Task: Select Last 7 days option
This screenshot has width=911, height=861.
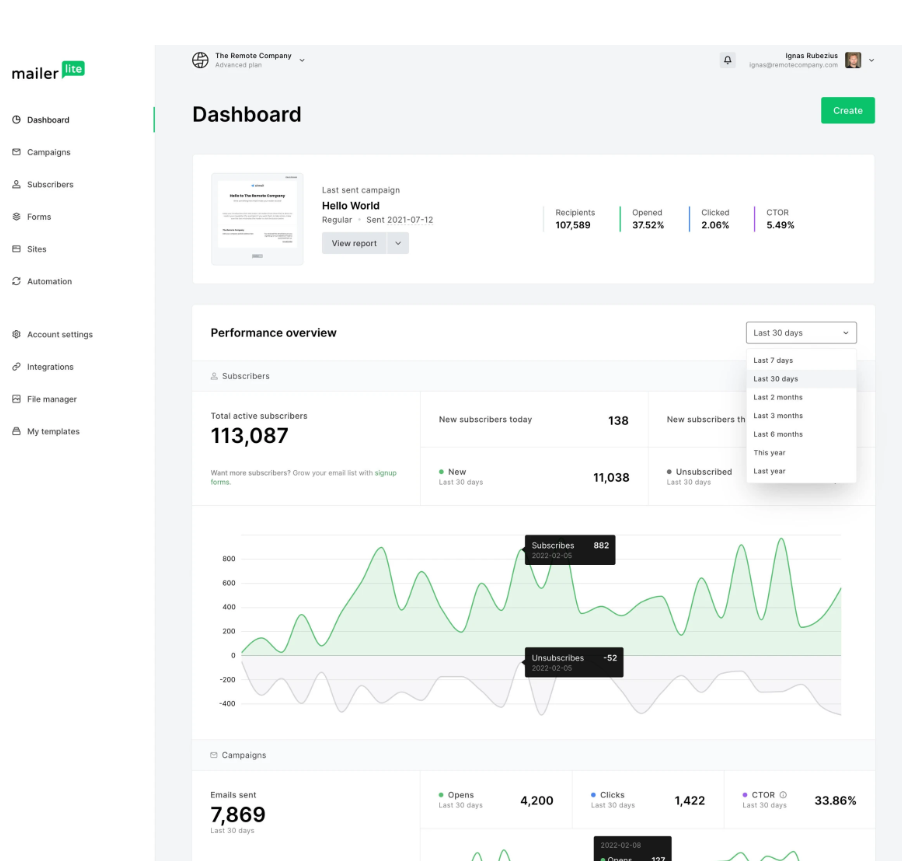Action: 801,360
